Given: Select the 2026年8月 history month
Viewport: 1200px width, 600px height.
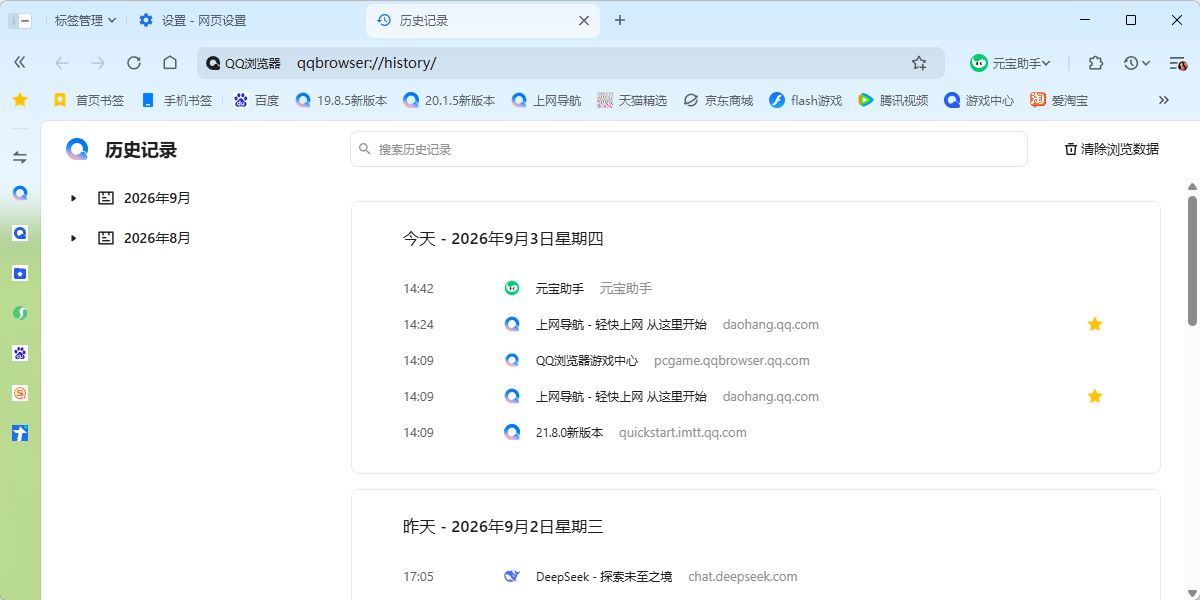Looking at the screenshot, I should click(x=157, y=238).
